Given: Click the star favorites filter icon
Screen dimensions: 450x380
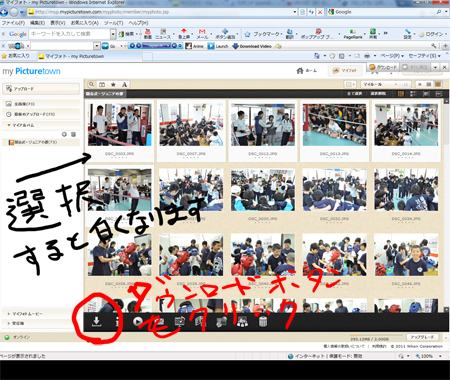Looking at the screenshot, I should [x=113, y=84].
